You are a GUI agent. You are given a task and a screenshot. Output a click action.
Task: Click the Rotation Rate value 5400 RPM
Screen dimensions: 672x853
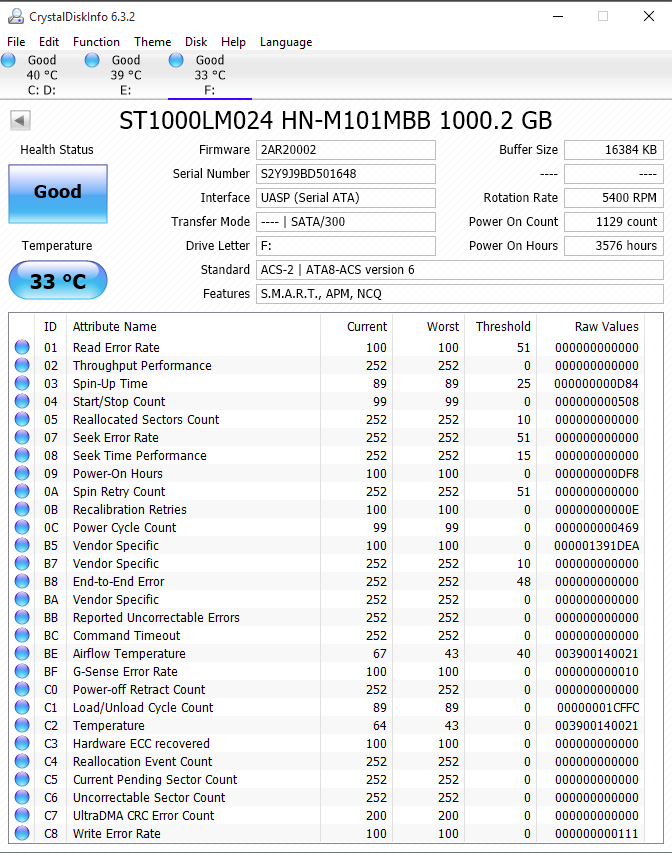click(x=614, y=198)
